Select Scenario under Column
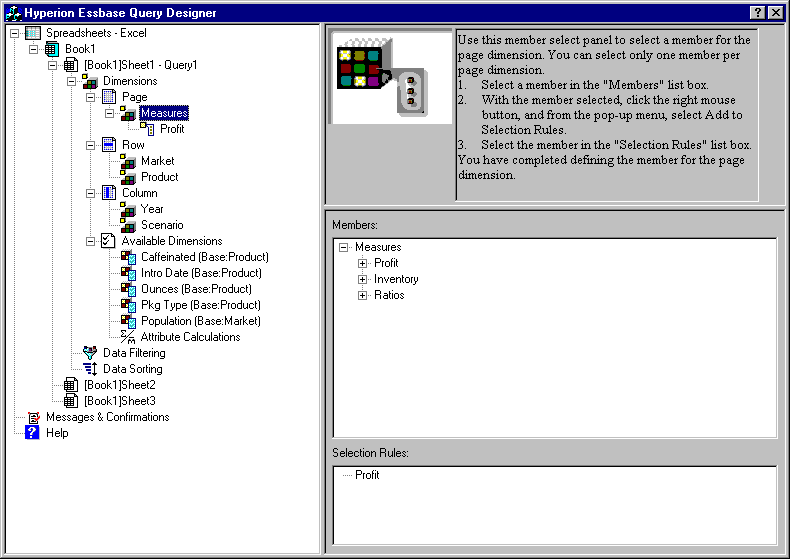The width and height of the screenshot is (790, 559). (161, 225)
